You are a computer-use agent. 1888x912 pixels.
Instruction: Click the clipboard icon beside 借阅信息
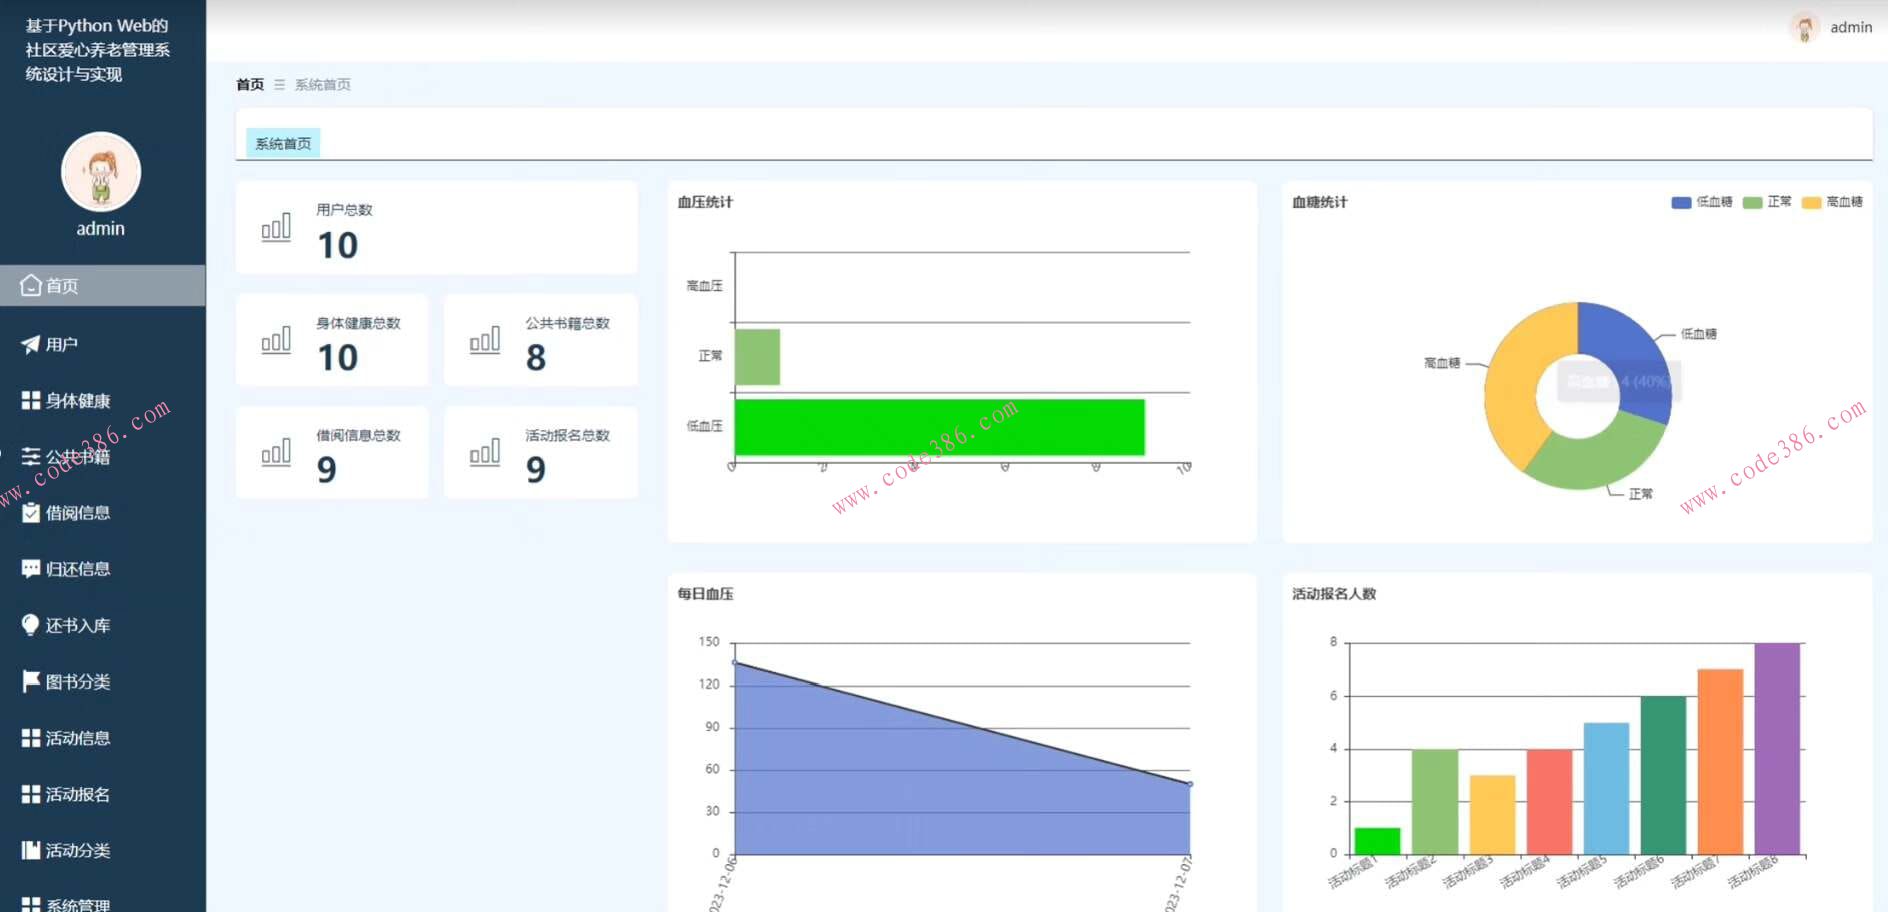[31, 513]
